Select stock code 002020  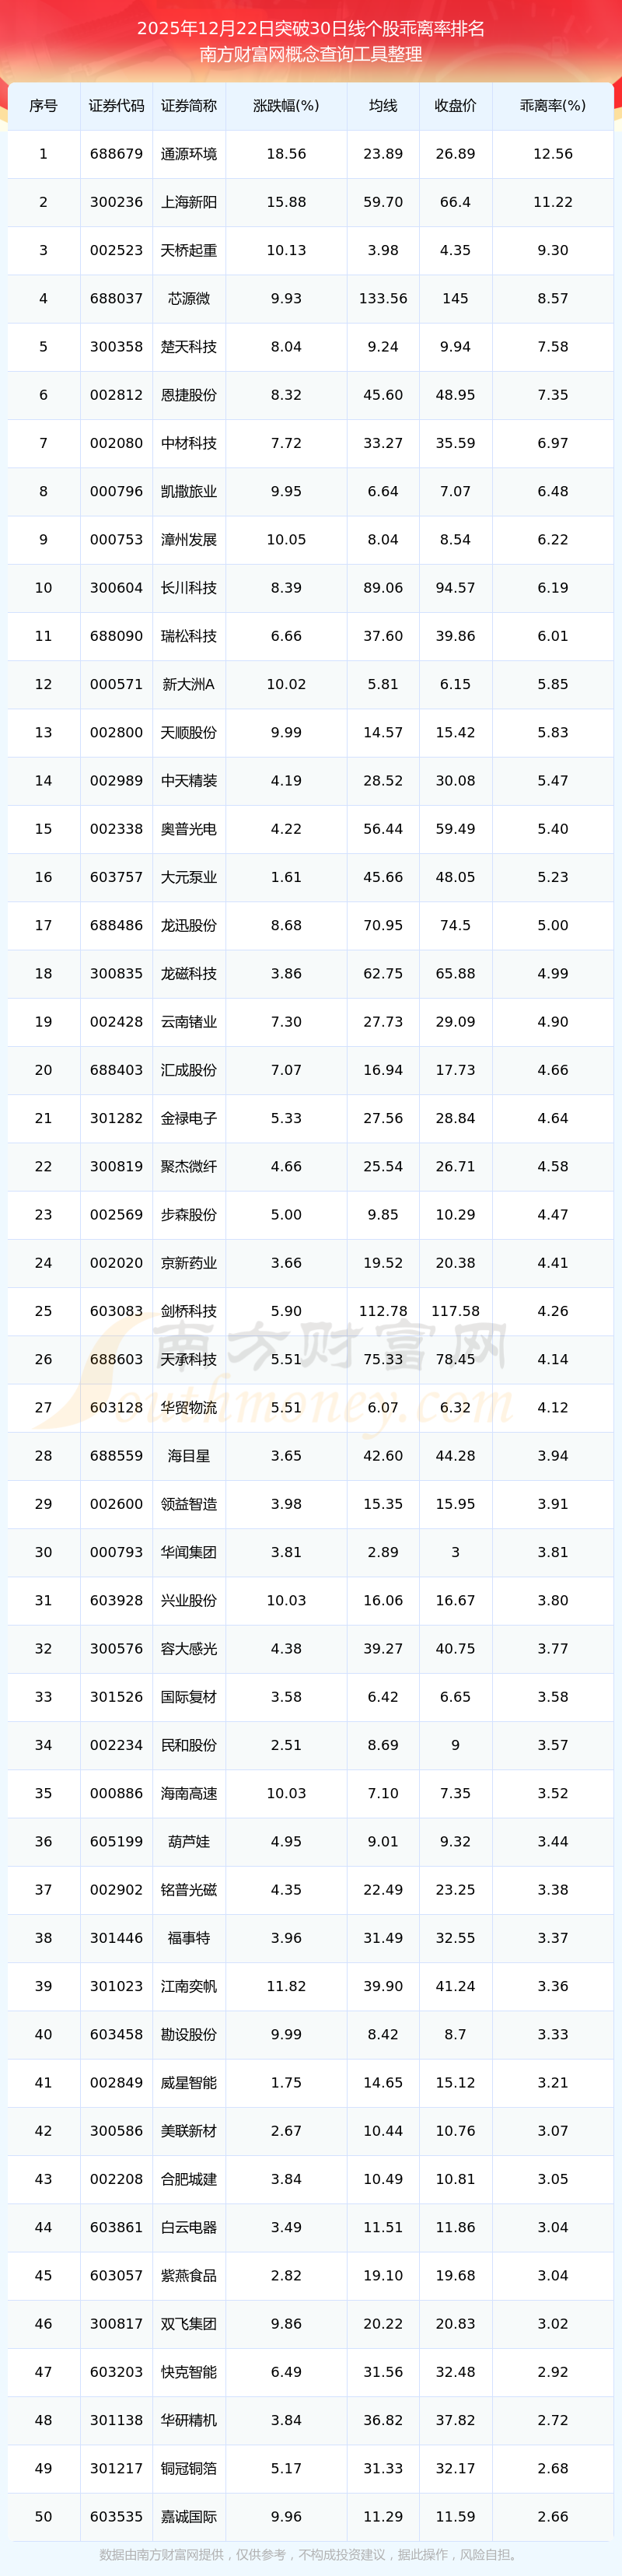coord(116,1263)
